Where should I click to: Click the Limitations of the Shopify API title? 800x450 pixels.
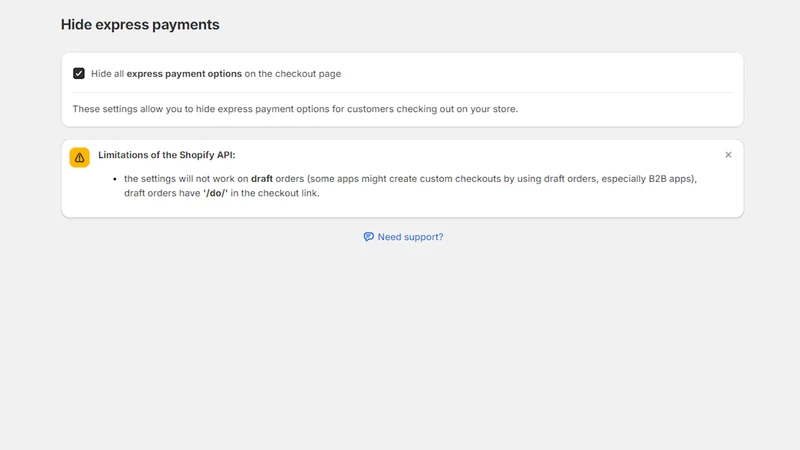coord(167,155)
